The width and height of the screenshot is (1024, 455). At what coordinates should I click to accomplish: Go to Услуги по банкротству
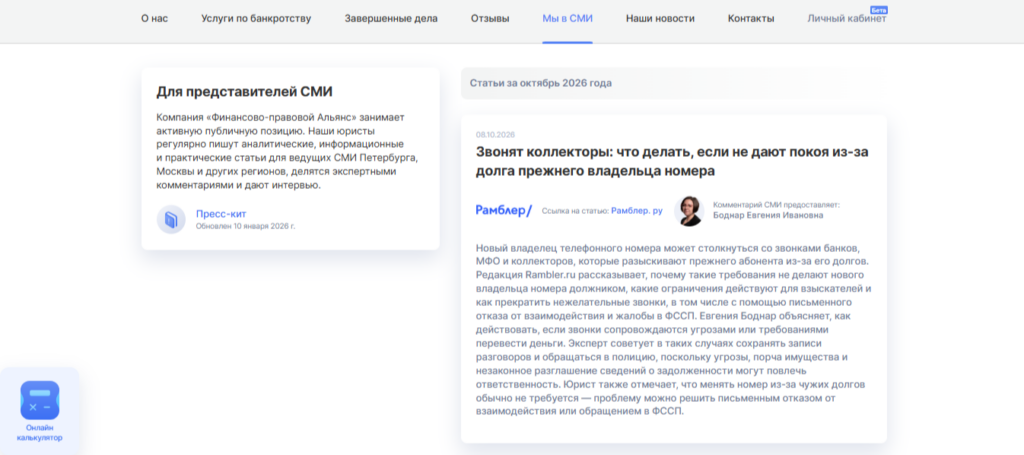[256, 18]
